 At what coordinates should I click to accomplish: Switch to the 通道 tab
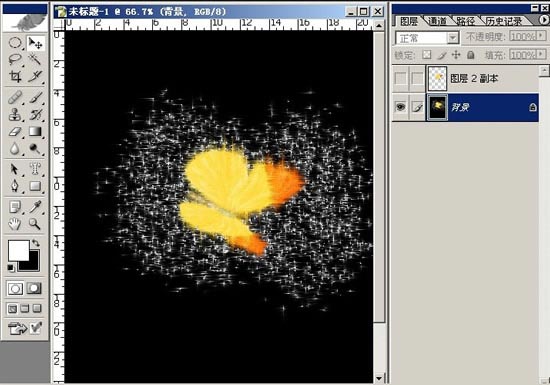pos(437,21)
